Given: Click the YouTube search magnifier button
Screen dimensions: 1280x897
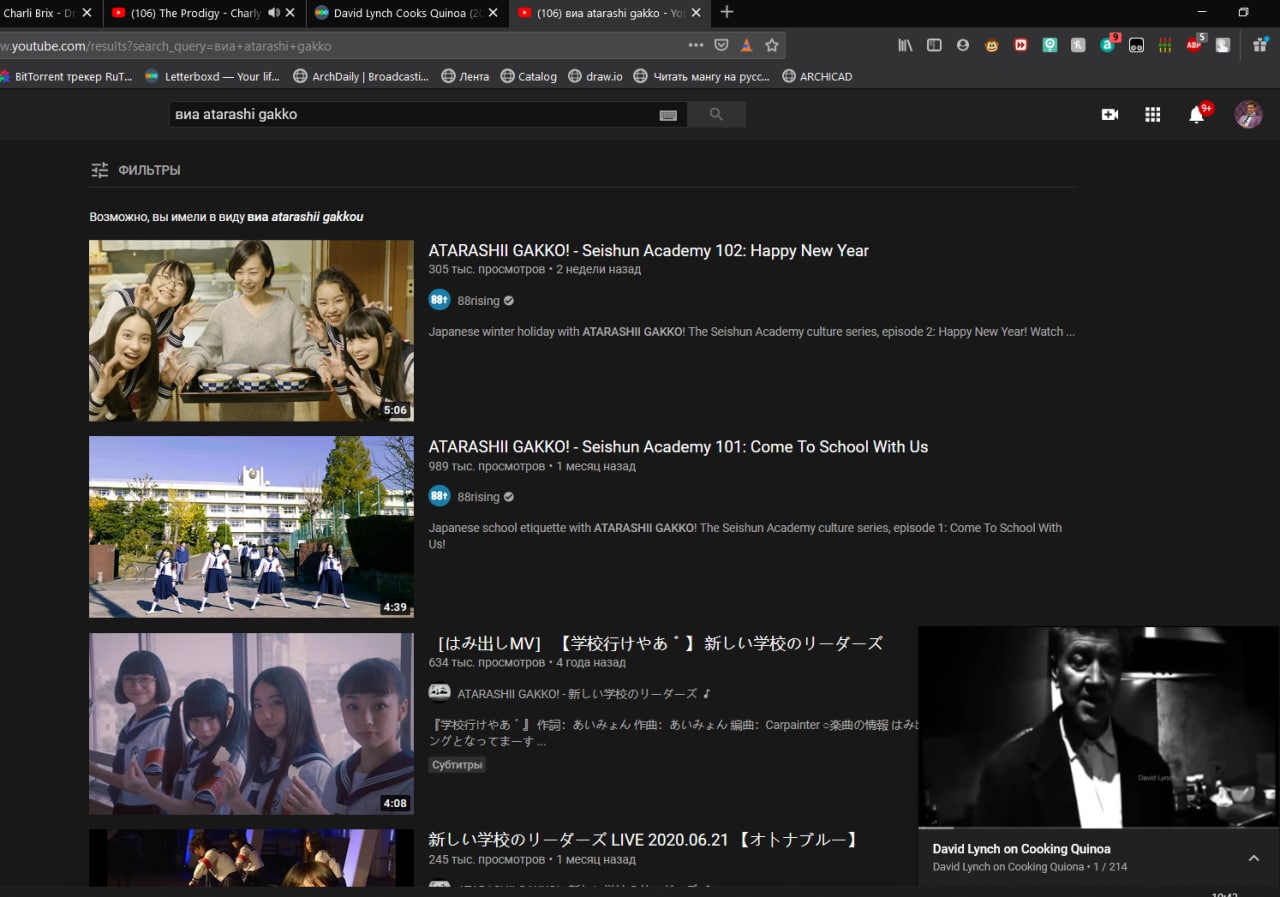Looking at the screenshot, I should (716, 114).
